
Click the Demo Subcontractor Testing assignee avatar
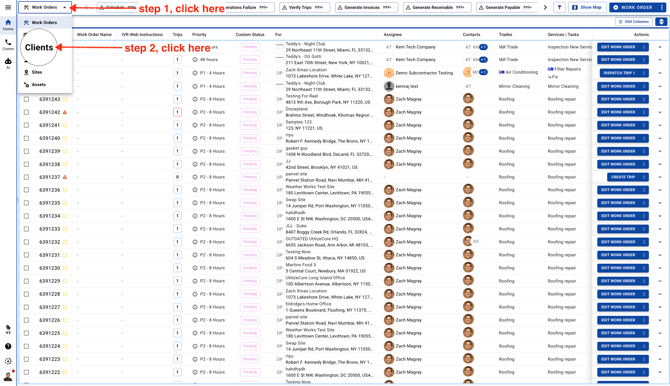coord(388,73)
